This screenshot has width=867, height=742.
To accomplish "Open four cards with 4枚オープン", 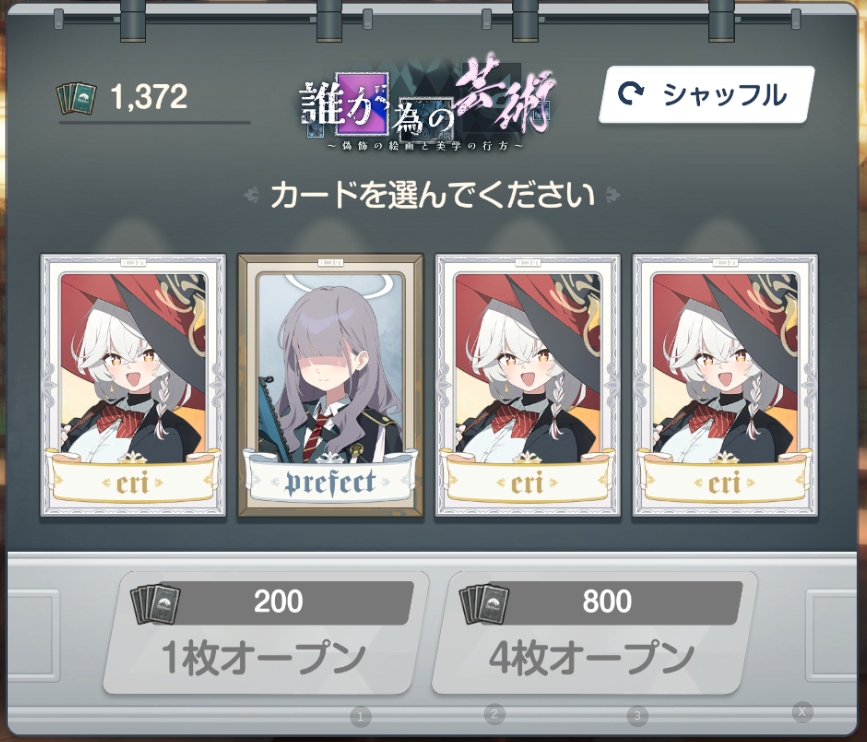I will coord(594,633).
